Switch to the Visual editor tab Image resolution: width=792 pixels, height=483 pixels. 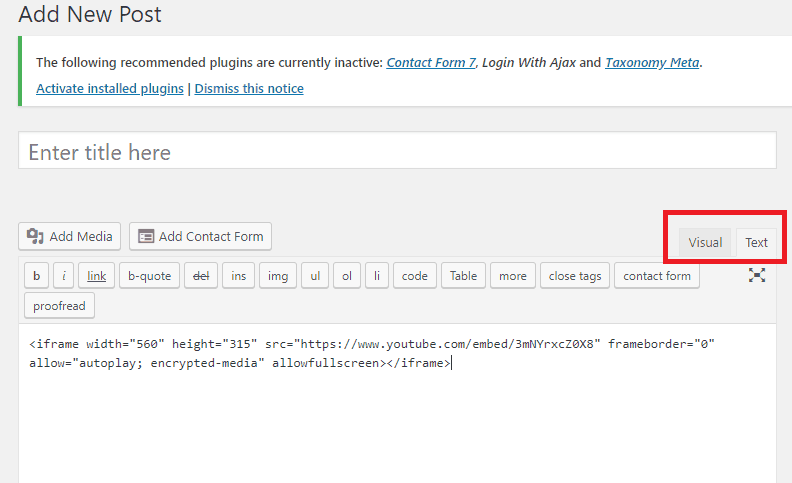(x=705, y=243)
